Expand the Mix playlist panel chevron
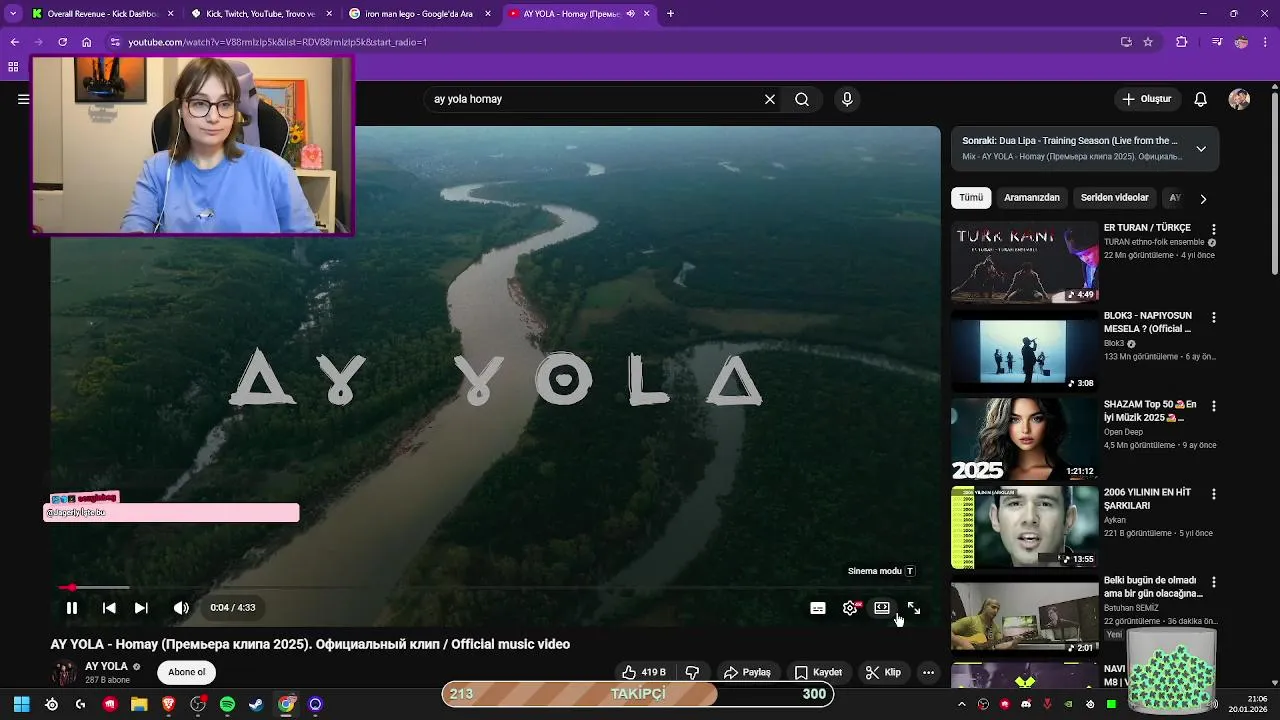This screenshot has height=720, width=1280. [1201, 149]
